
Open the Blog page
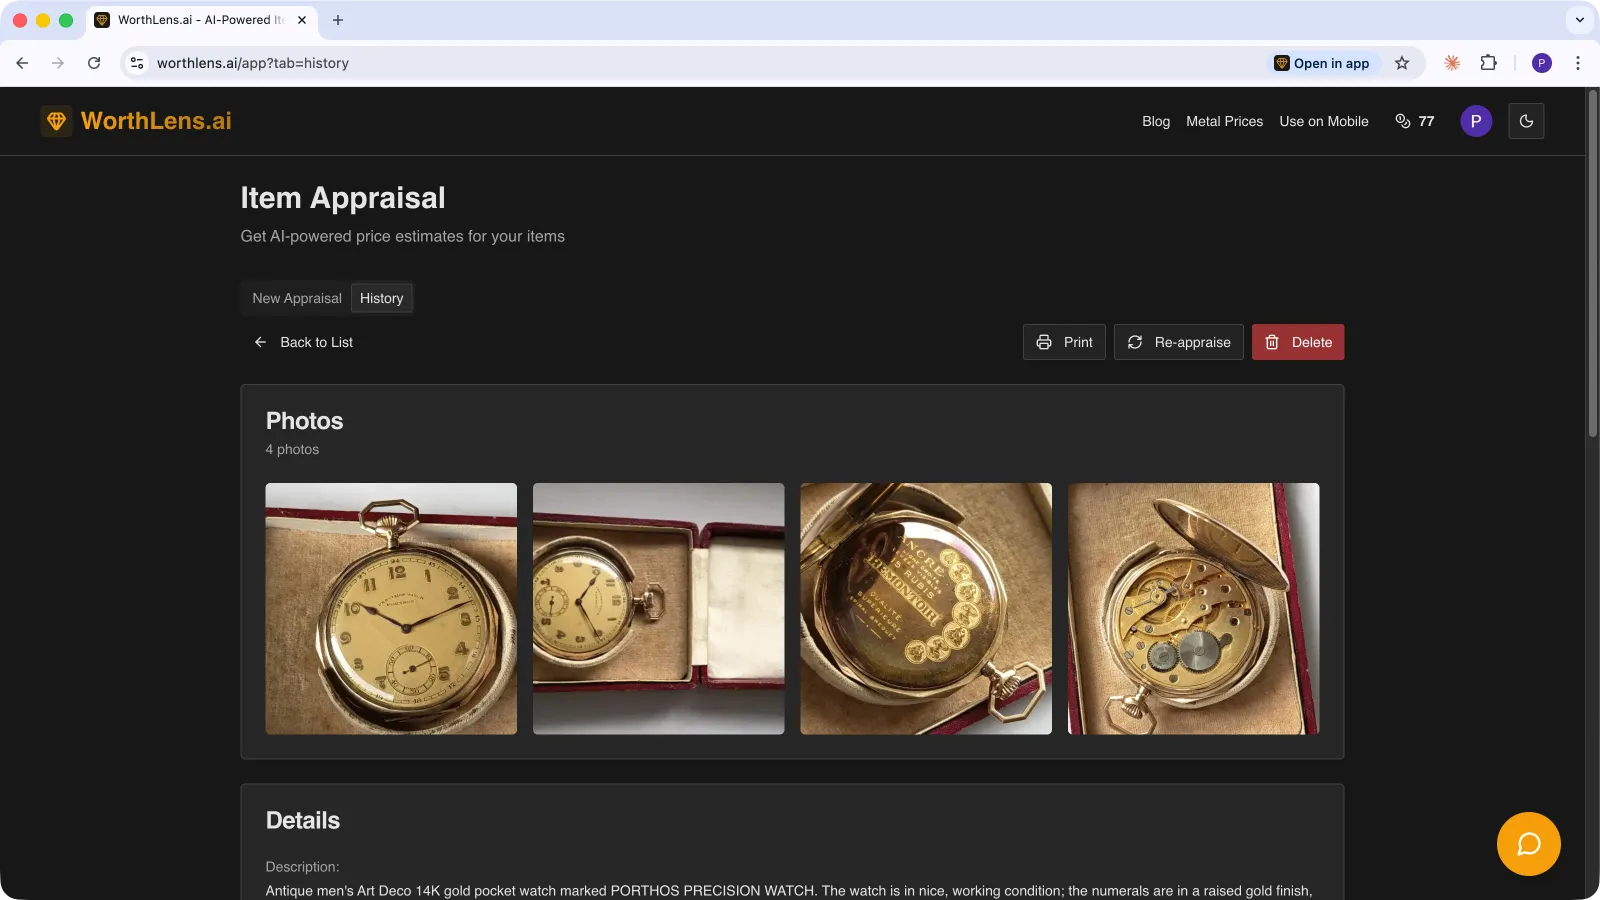click(1156, 121)
